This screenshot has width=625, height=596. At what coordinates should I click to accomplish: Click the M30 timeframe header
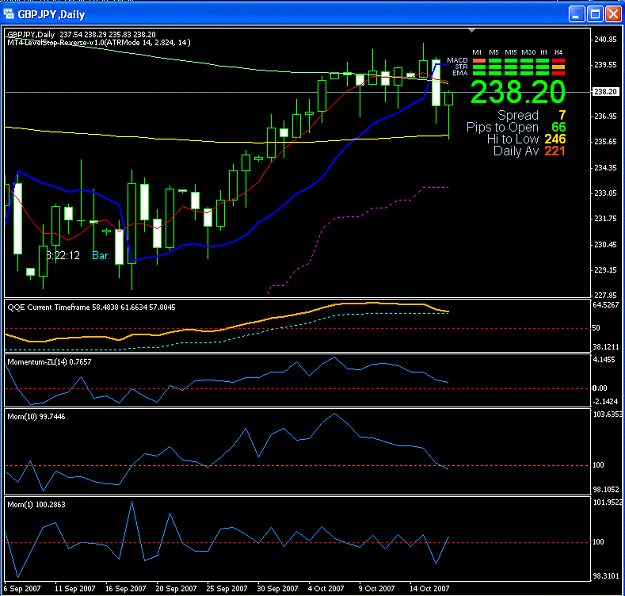pyautogui.click(x=529, y=52)
